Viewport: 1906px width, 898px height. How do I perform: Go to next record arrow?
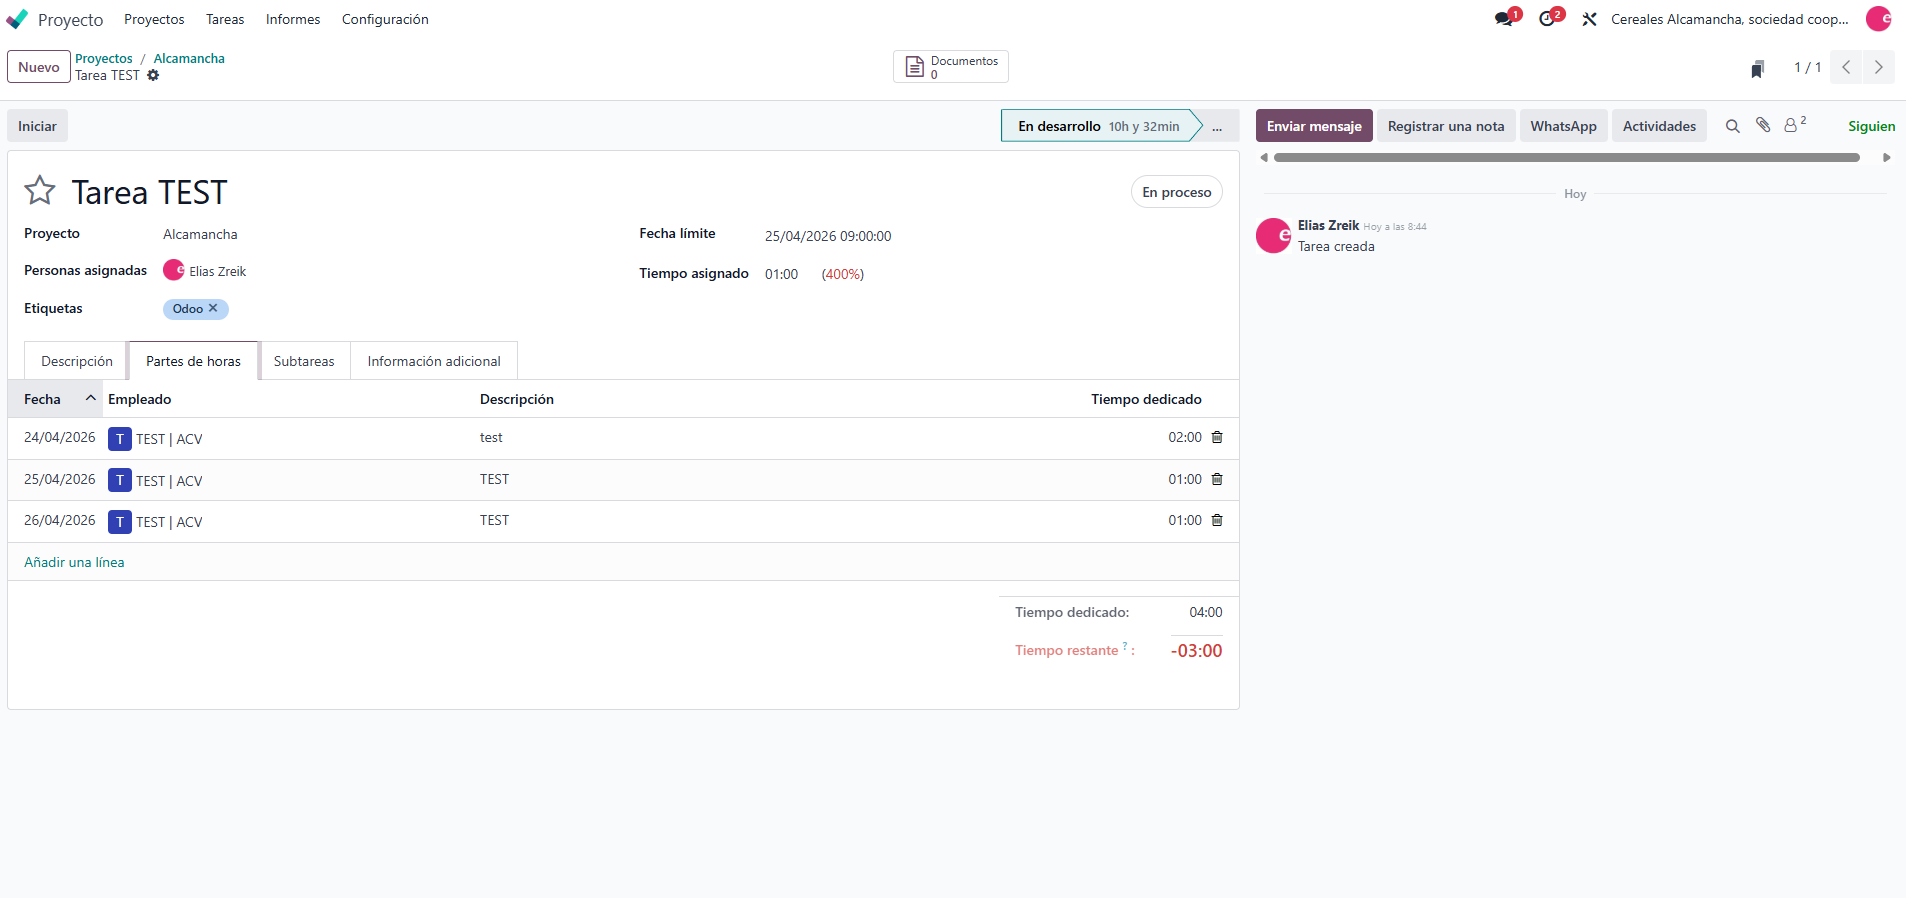(1879, 67)
